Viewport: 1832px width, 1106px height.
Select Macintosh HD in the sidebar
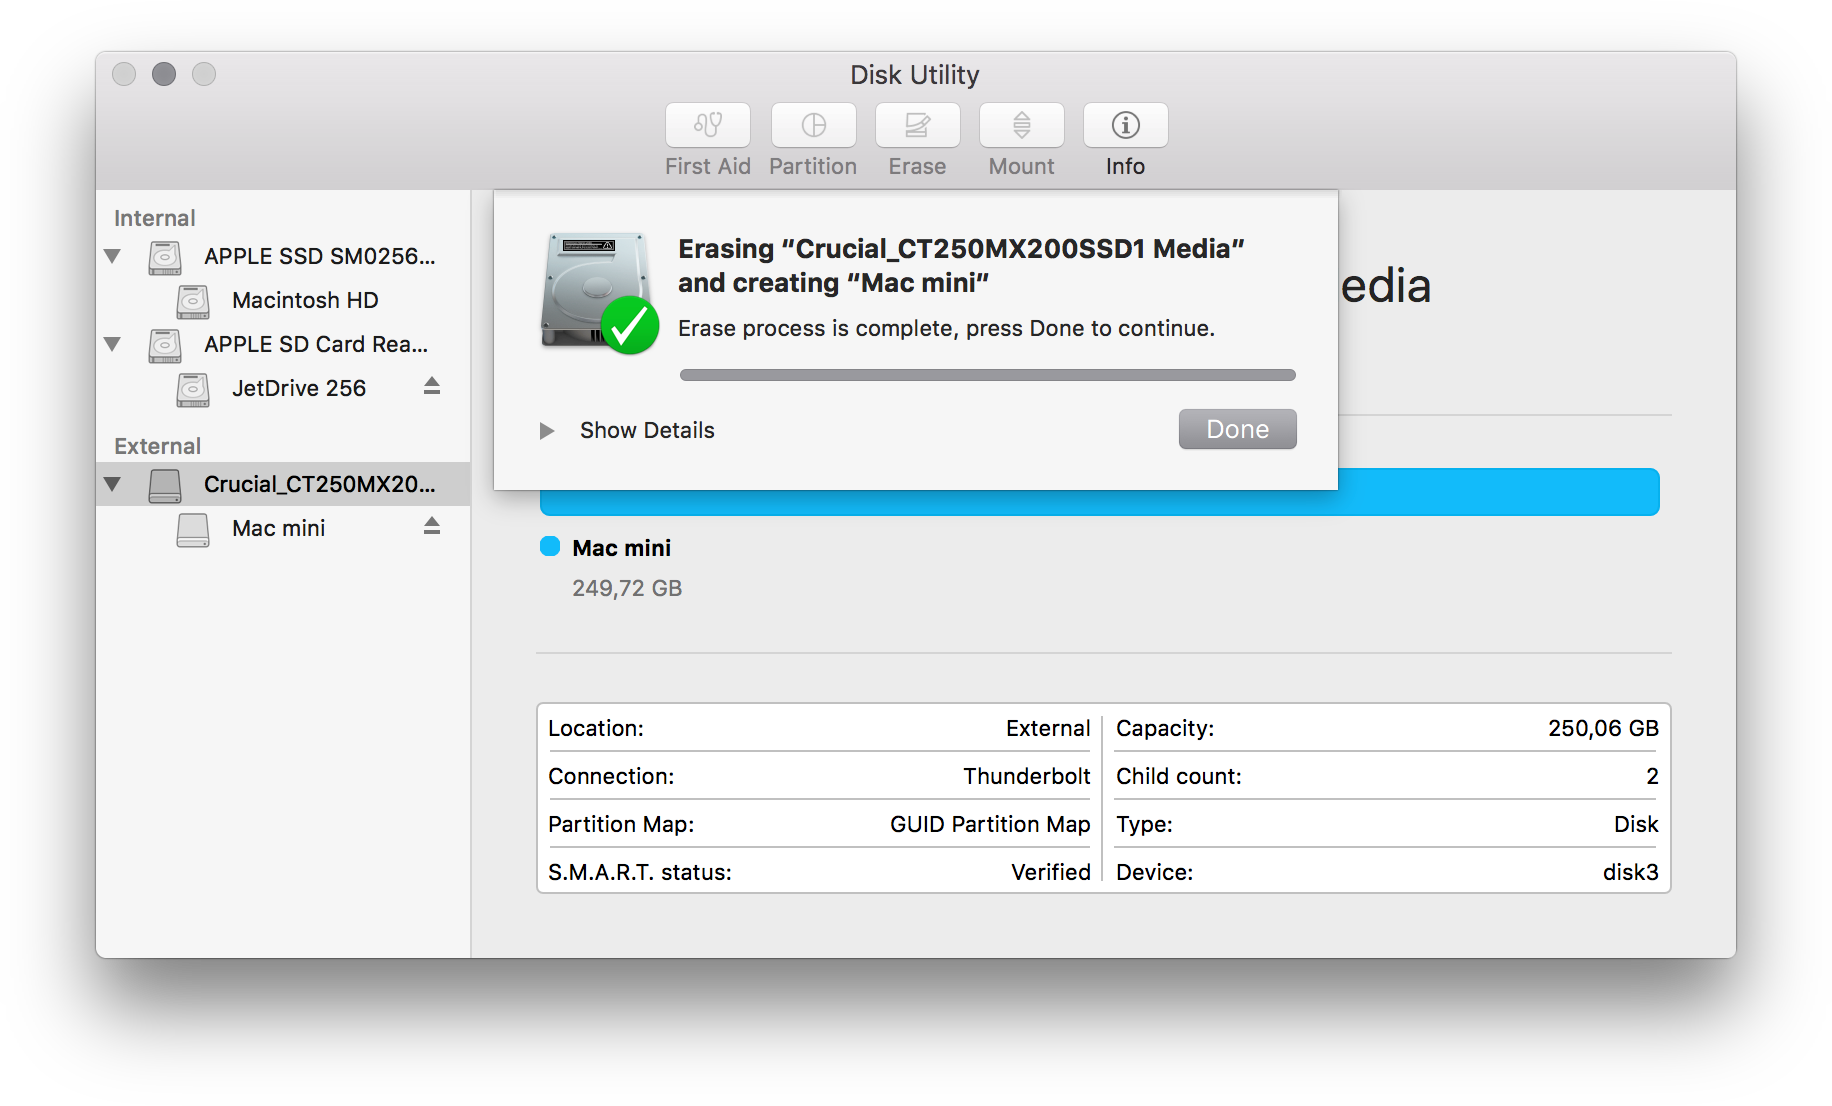(283, 300)
